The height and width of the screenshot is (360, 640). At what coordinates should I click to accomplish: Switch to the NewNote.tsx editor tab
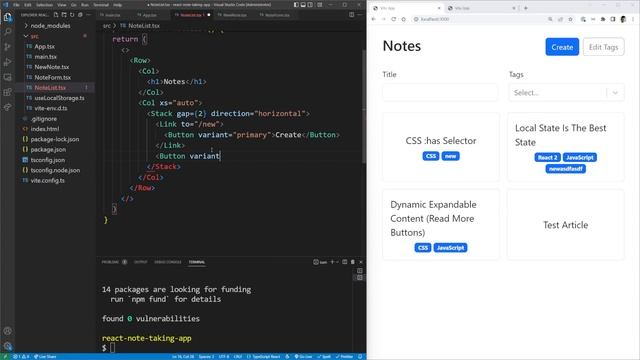(x=235, y=15)
